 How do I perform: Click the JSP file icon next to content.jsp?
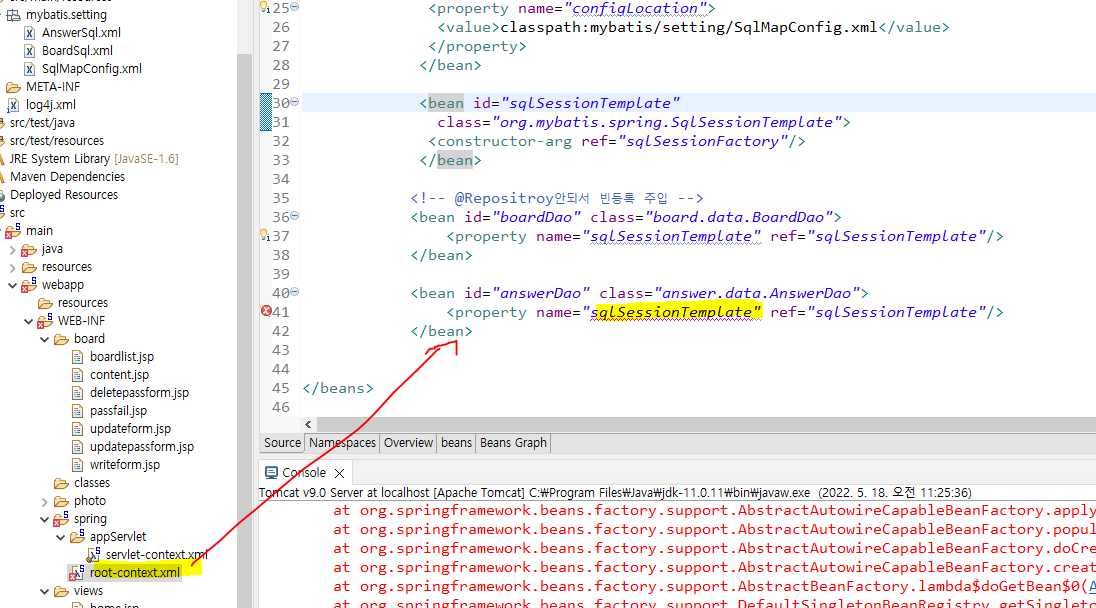[78, 375]
